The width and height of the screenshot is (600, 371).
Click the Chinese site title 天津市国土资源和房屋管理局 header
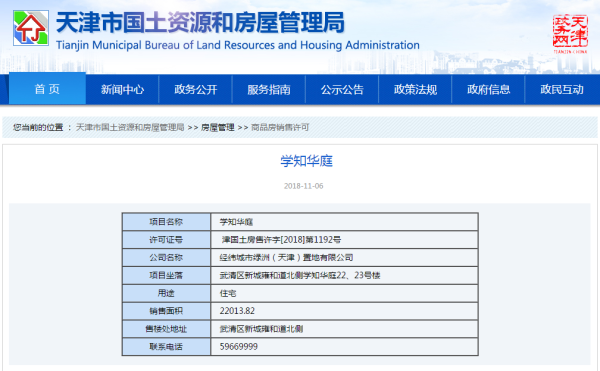point(201,23)
